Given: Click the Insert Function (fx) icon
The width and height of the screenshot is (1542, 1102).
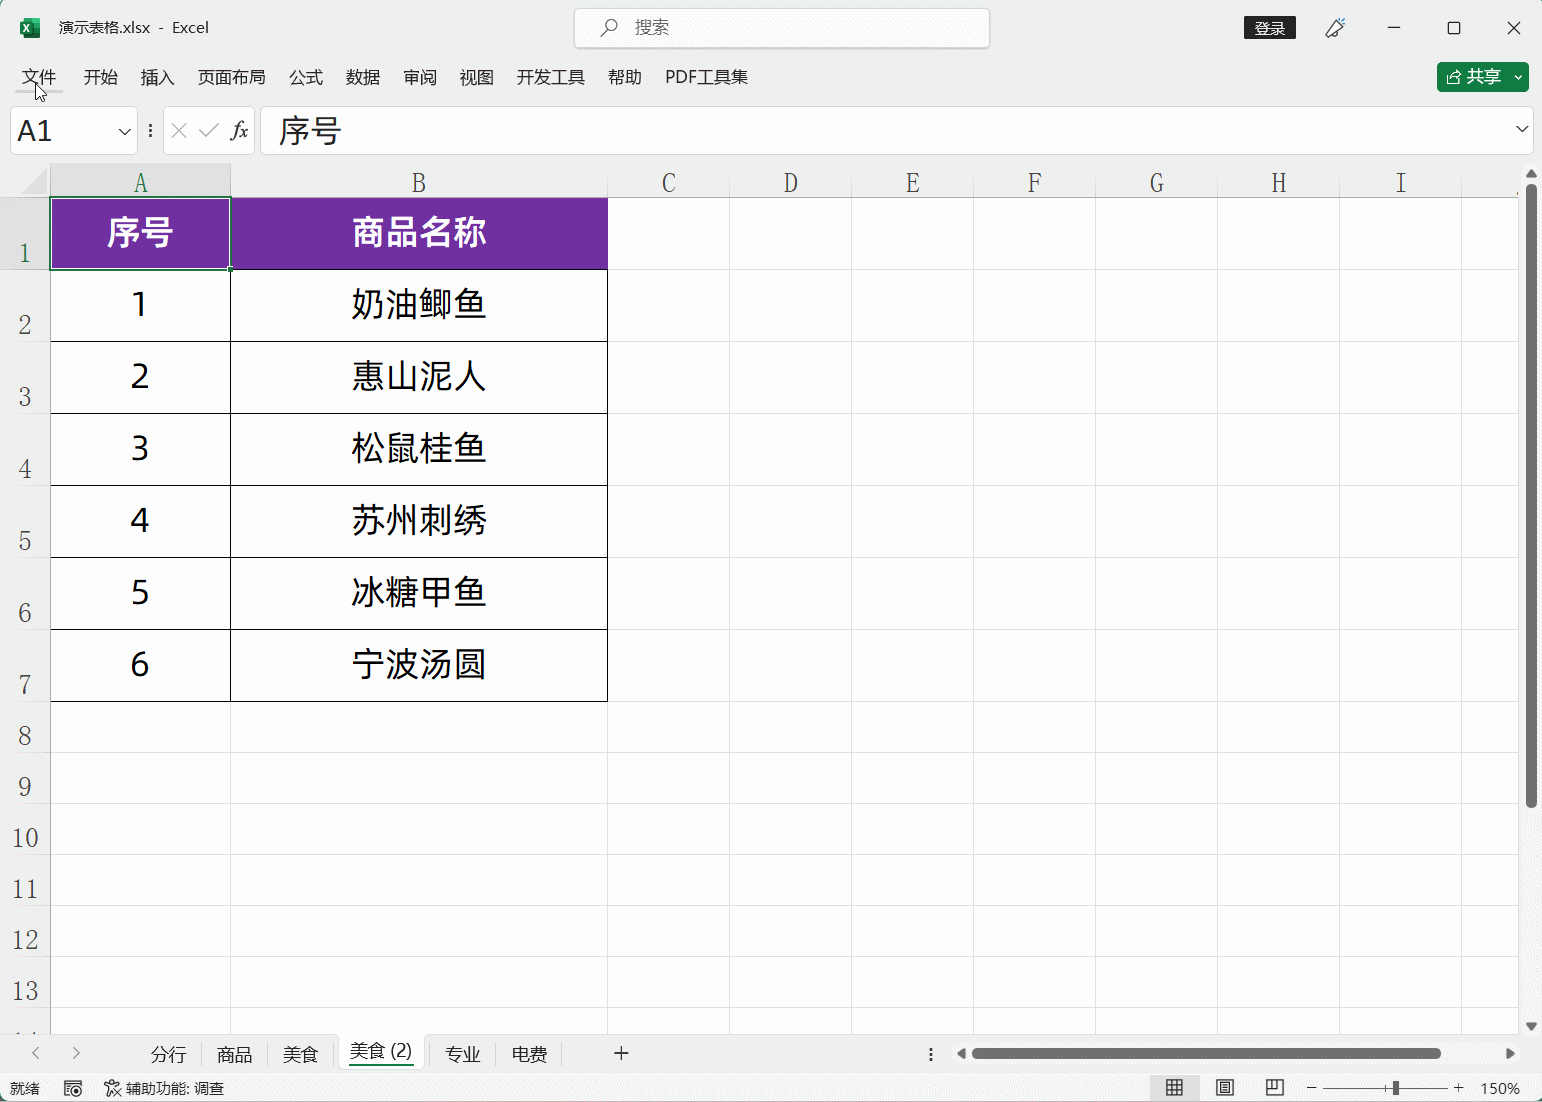Looking at the screenshot, I should (239, 130).
